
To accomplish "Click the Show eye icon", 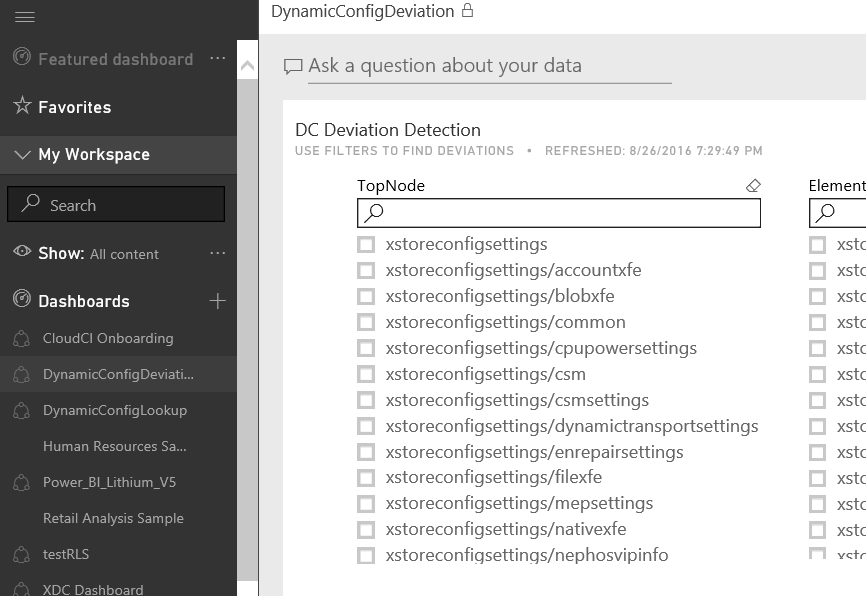I will coord(22,251).
